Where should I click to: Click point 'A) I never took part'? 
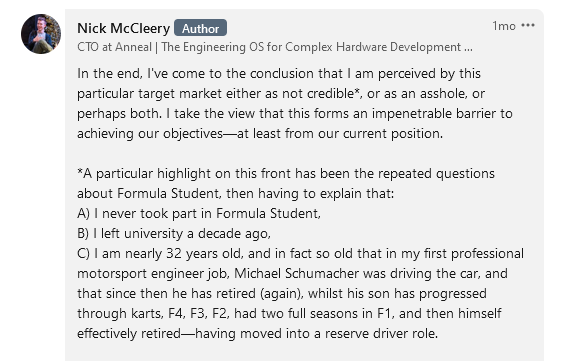[199, 213]
